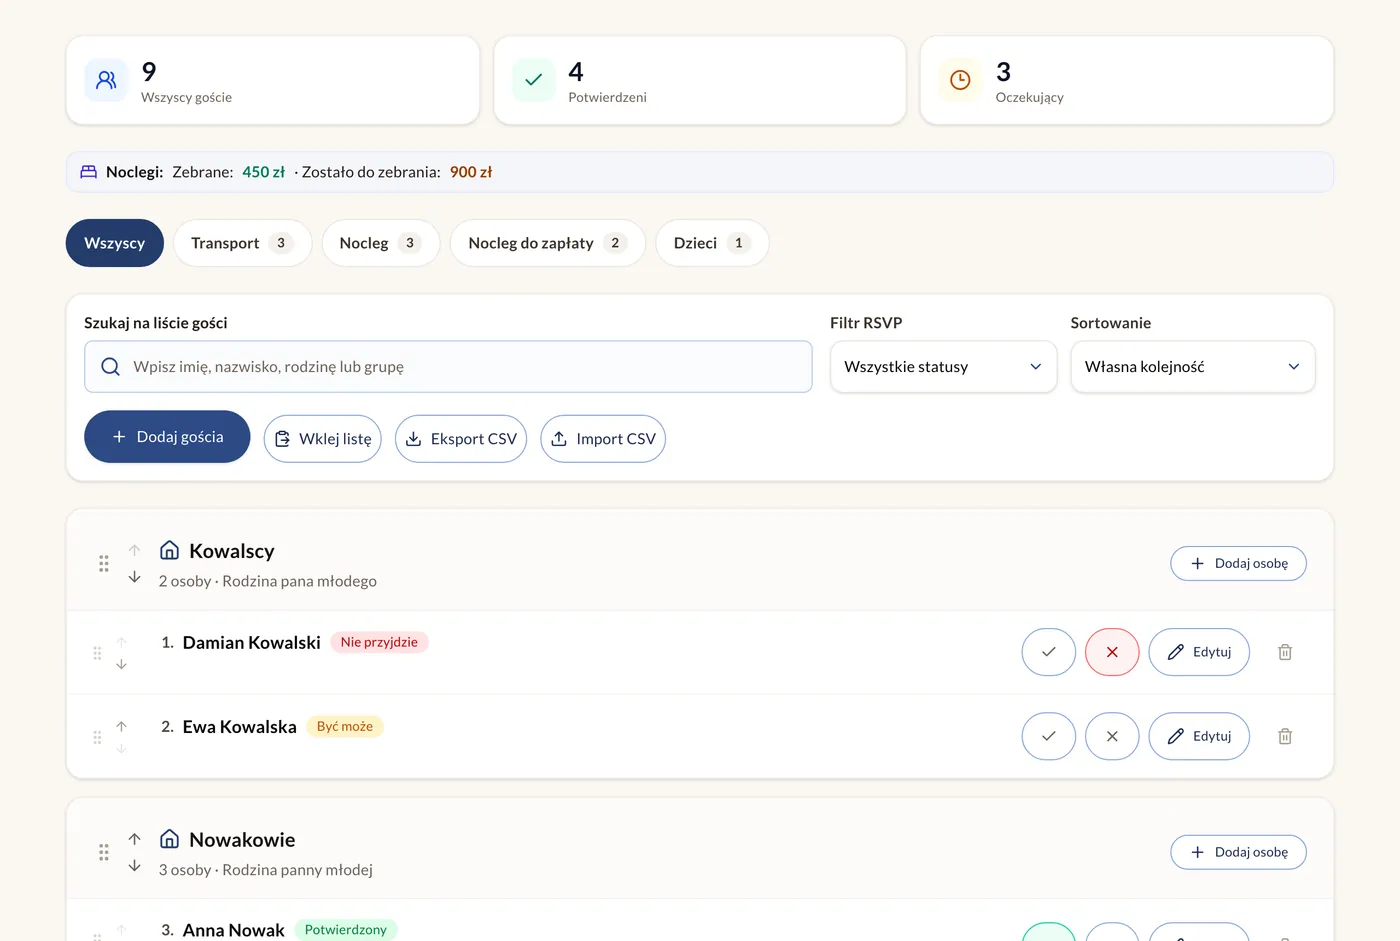Grab the Nowakowie group drag handle

click(104, 852)
